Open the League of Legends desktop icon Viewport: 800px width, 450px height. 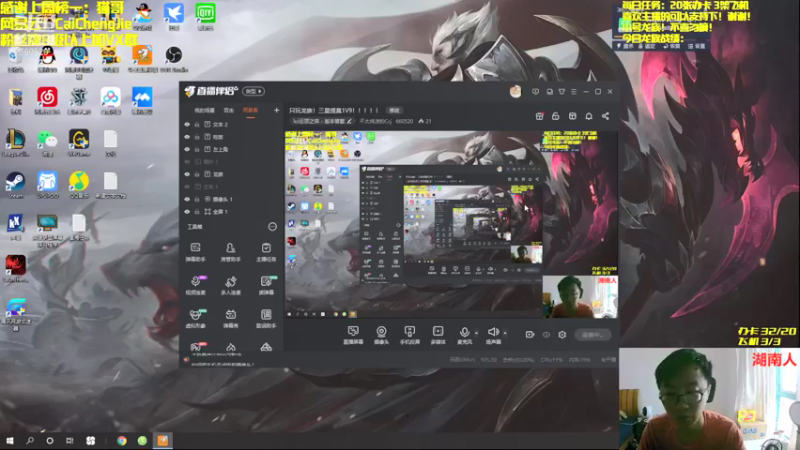15,142
